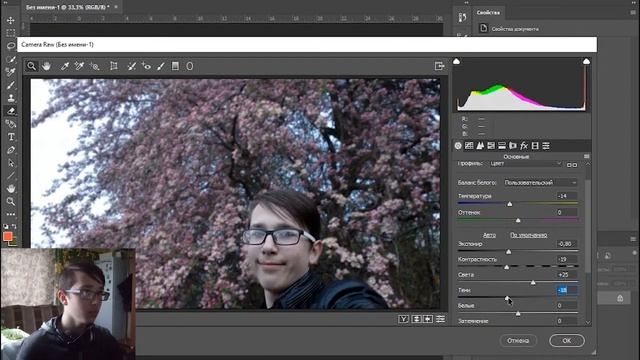Click the Авто link
The image size is (640, 360).
pyautogui.click(x=489, y=235)
